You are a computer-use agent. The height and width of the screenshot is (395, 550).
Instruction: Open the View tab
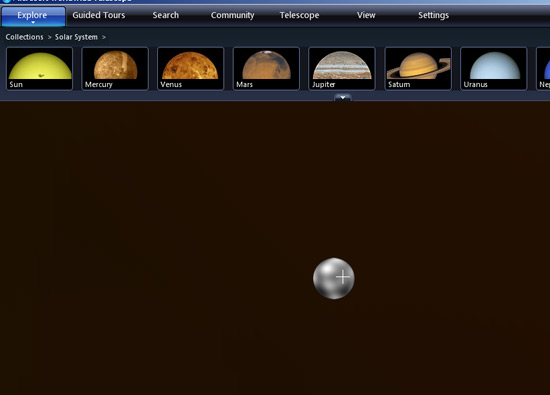[366, 15]
